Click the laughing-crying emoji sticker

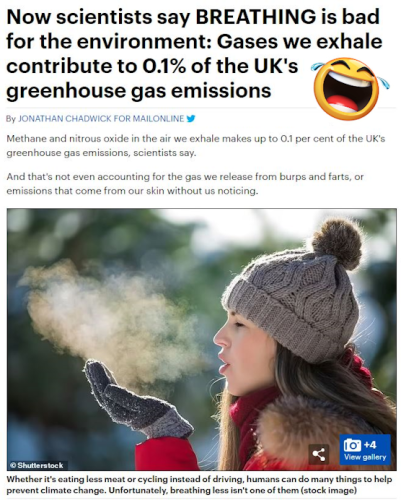tap(349, 89)
